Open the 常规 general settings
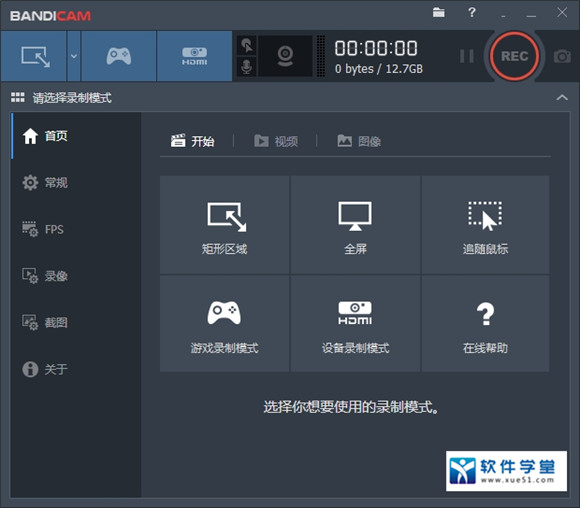This screenshot has width=580, height=508. (76, 182)
